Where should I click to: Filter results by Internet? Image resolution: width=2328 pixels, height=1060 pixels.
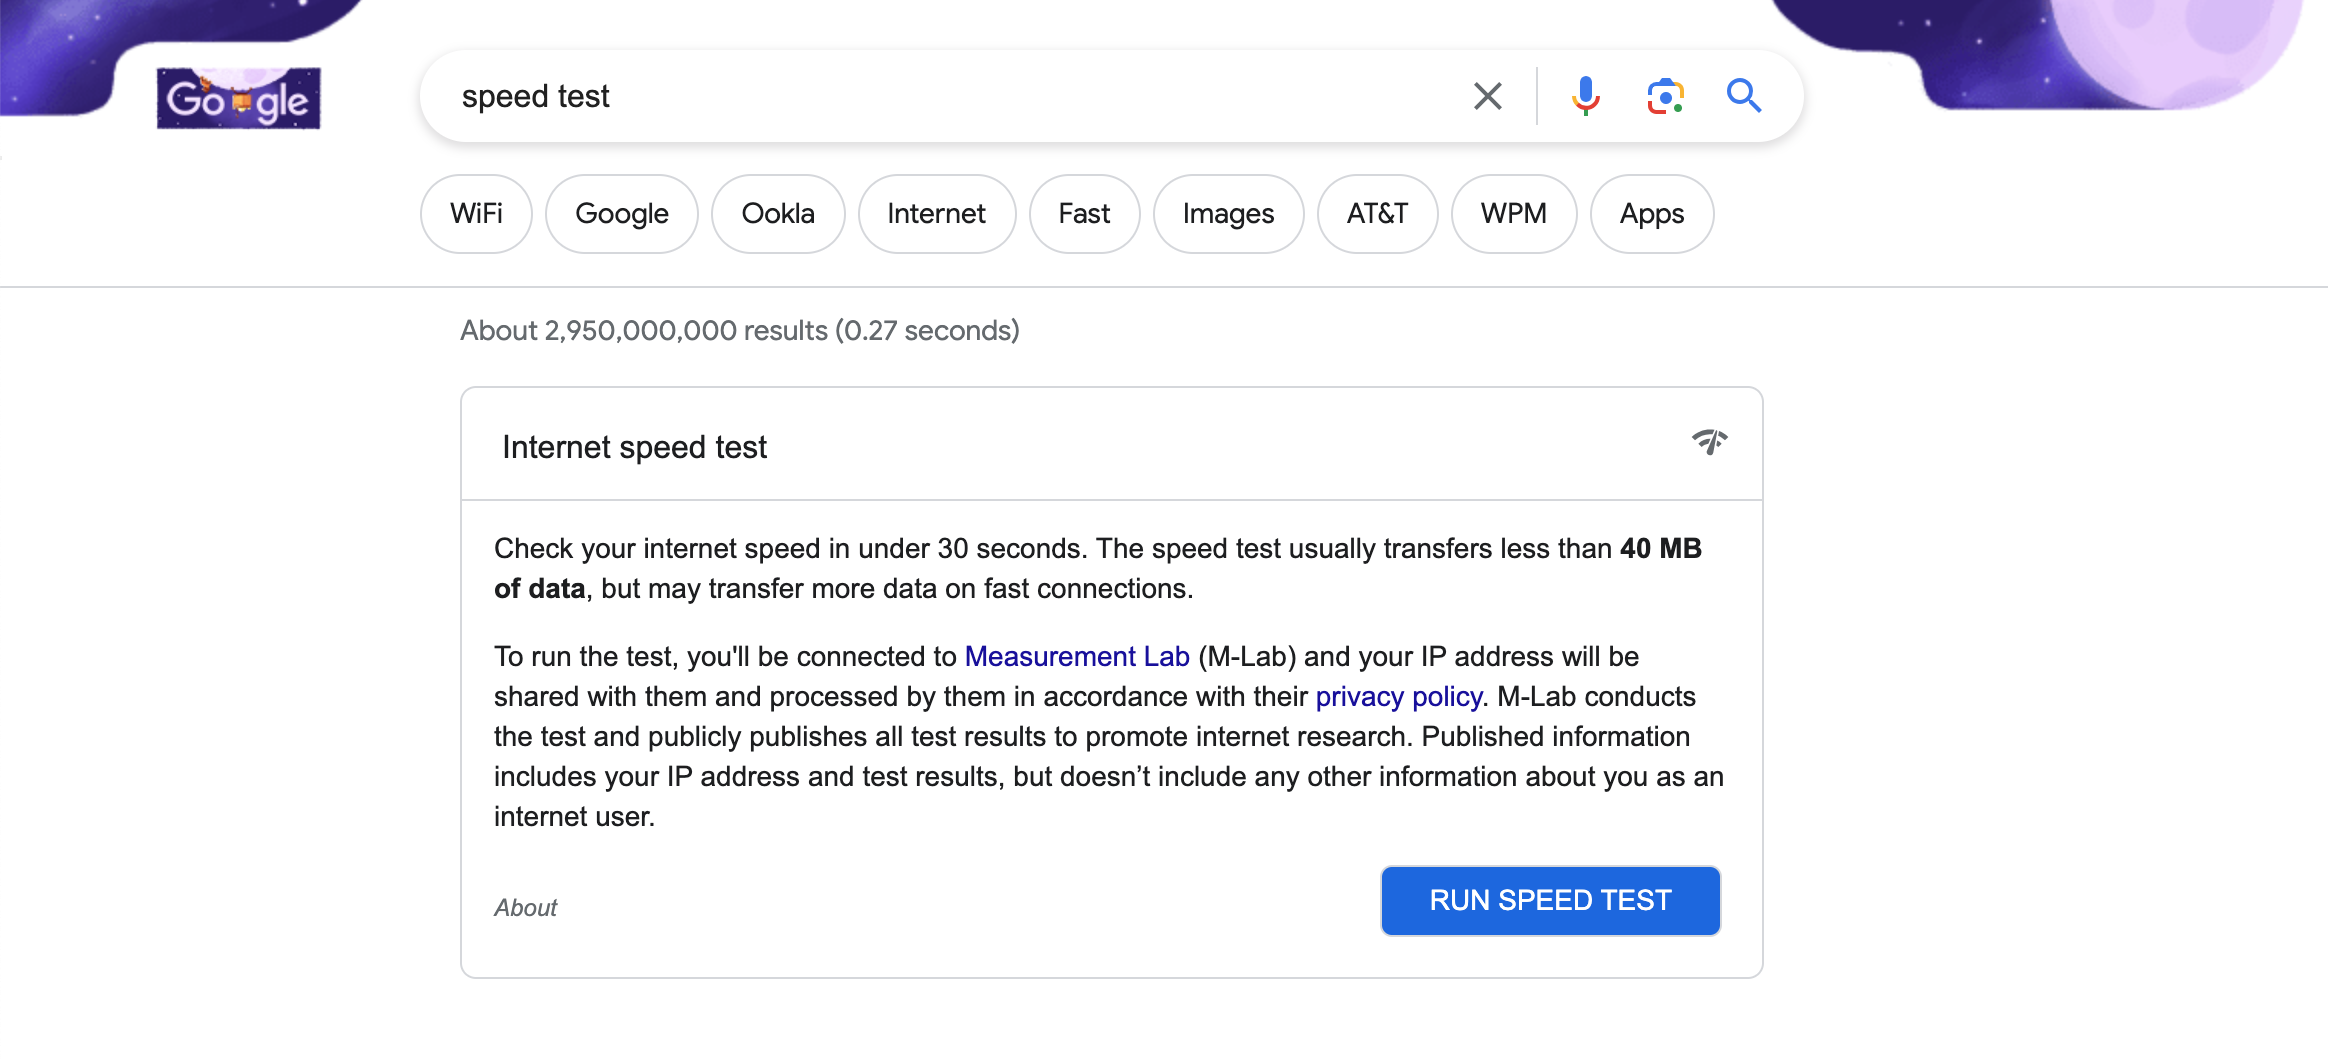tap(936, 213)
